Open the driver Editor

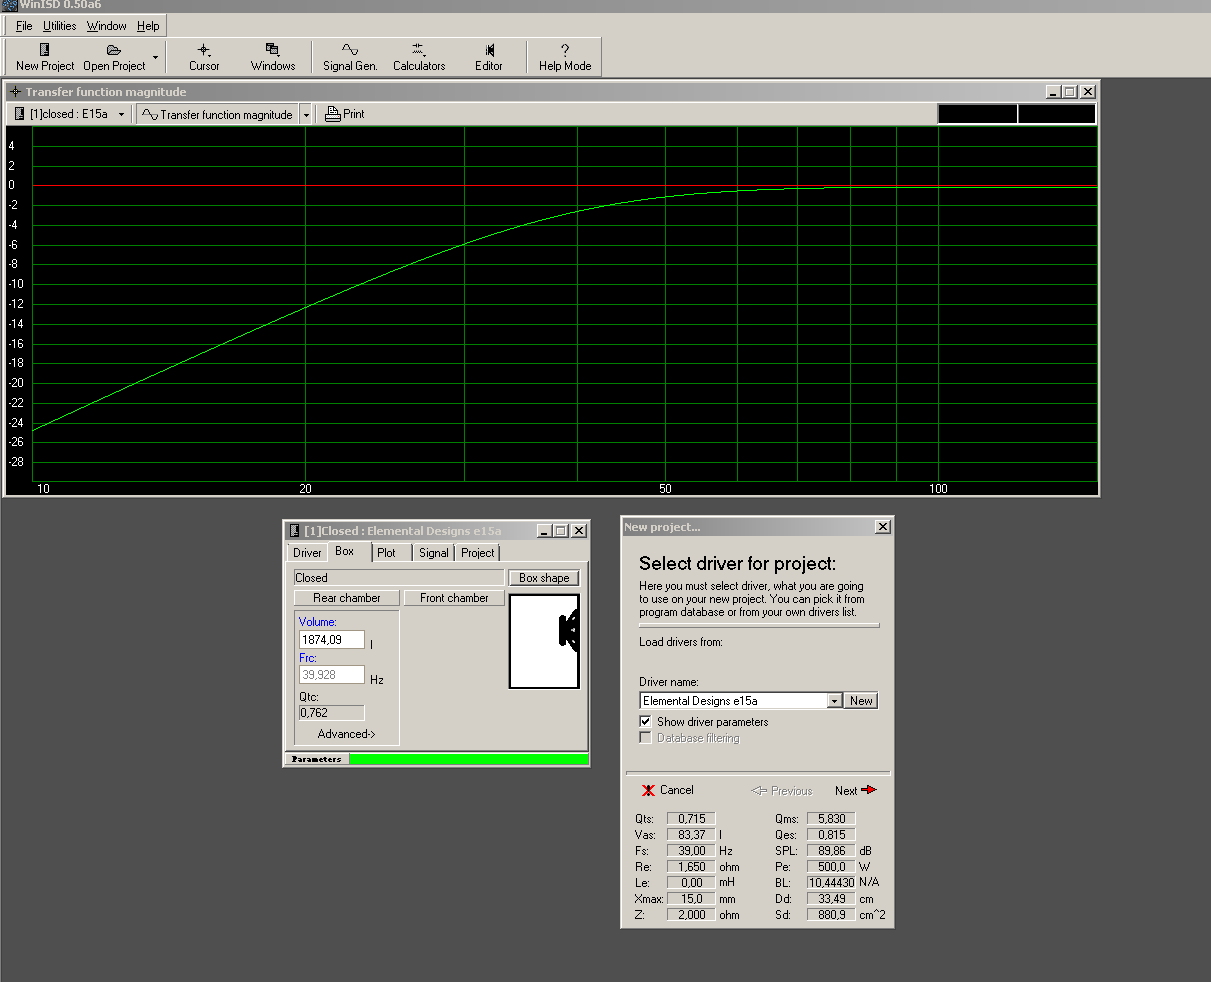pyautogui.click(x=489, y=57)
